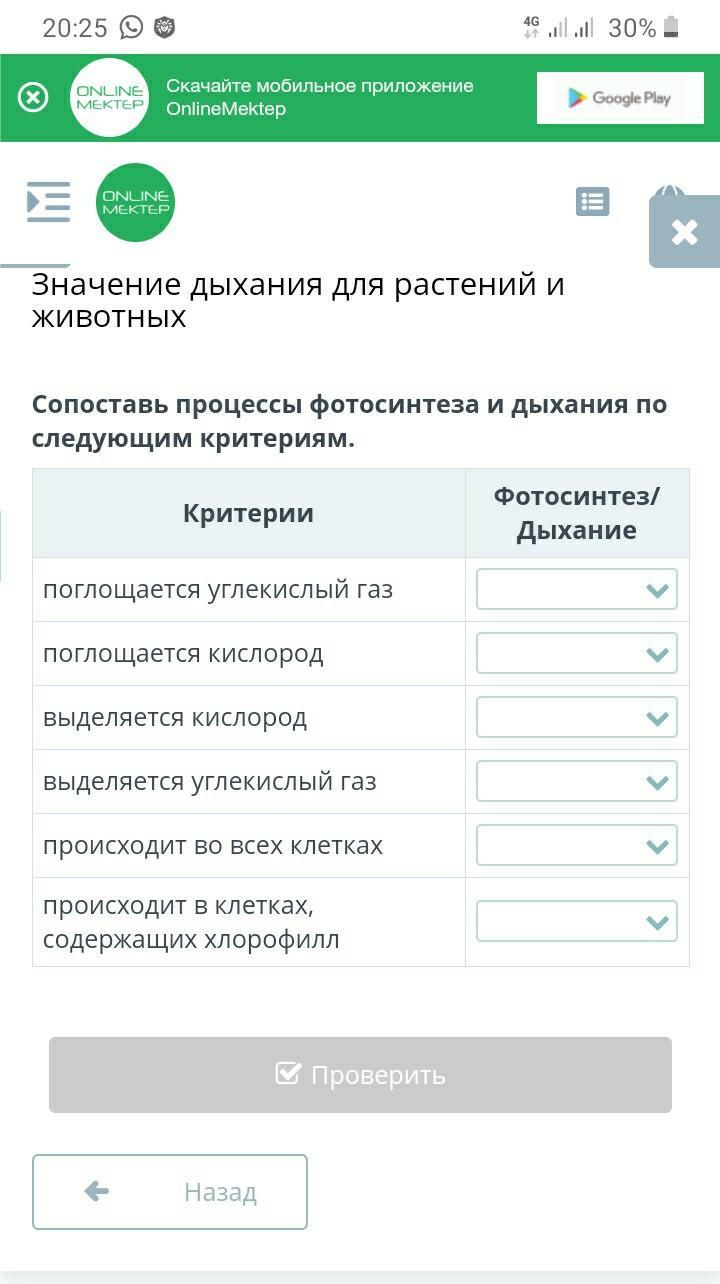Dismiss the app banner with the X icon

click(x=33, y=98)
